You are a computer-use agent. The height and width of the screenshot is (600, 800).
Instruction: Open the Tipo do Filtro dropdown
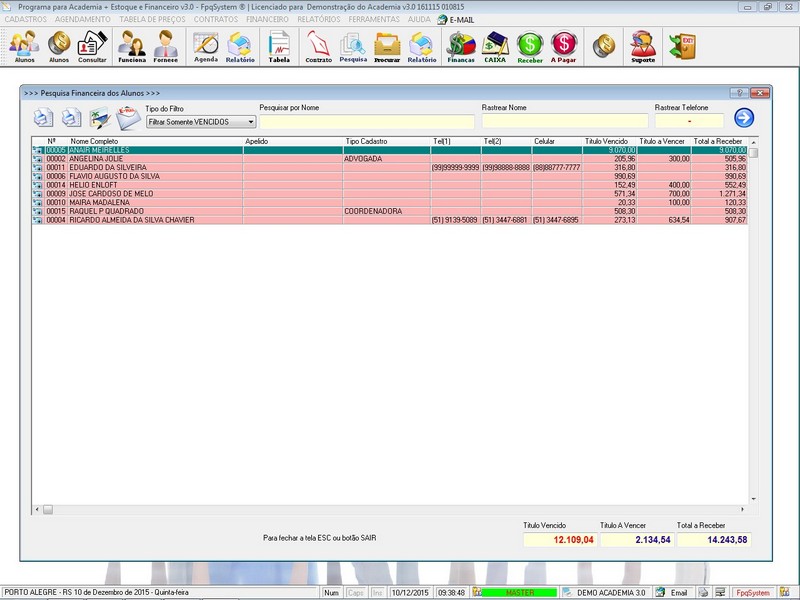(x=201, y=122)
